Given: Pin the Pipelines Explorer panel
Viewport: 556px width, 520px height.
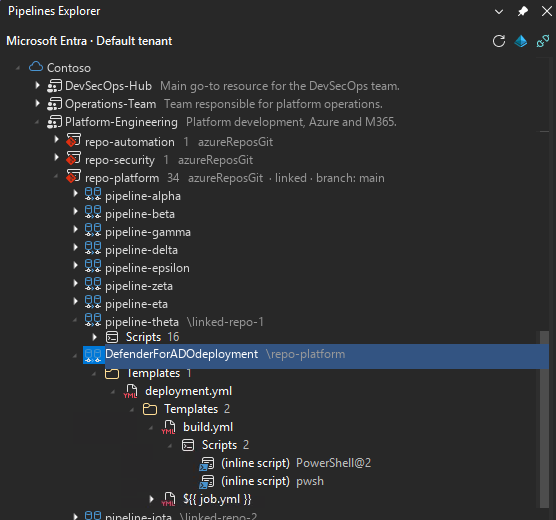Looking at the screenshot, I should pyautogui.click(x=523, y=11).
